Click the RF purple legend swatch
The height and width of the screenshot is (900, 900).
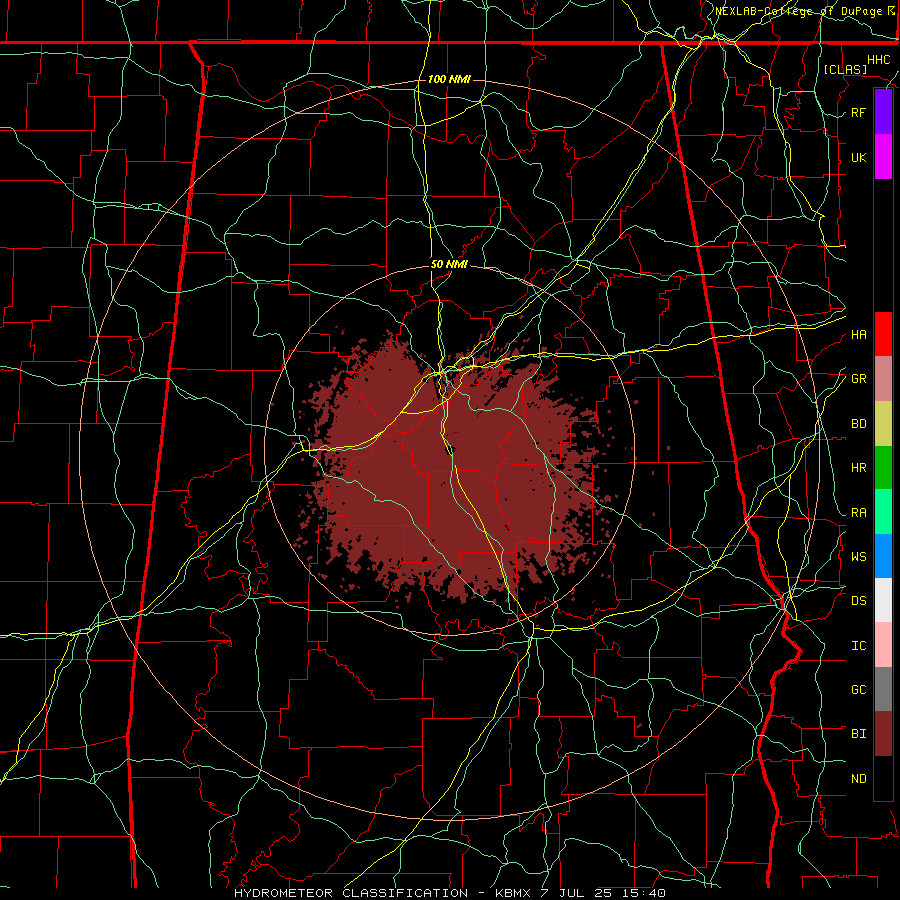click(x=883, y=112)
